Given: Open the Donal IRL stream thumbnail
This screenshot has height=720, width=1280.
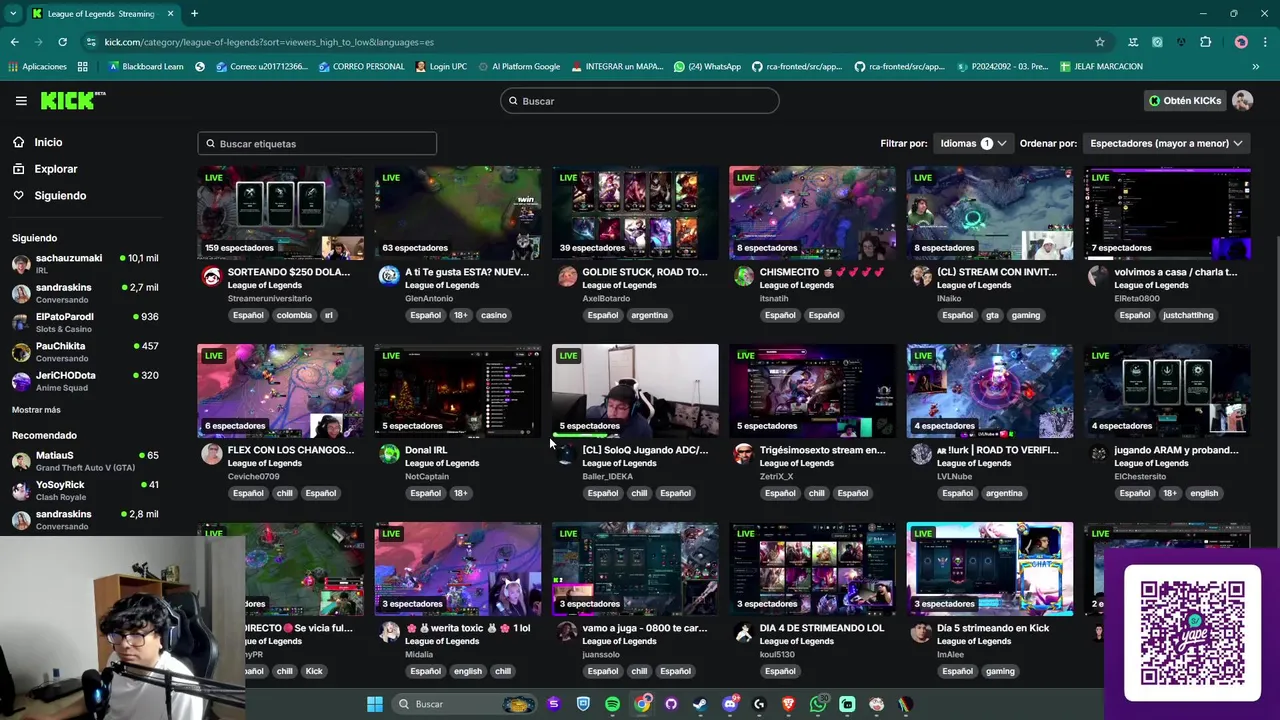Looking at the screenshot, I should click(458, 391).
